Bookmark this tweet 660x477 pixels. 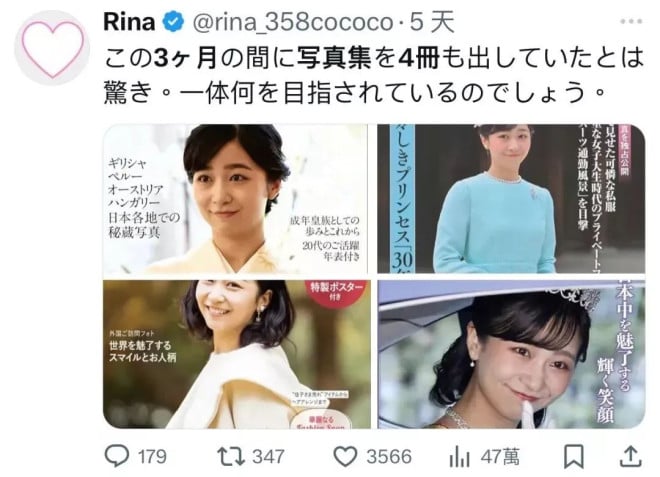click(574, 456)
